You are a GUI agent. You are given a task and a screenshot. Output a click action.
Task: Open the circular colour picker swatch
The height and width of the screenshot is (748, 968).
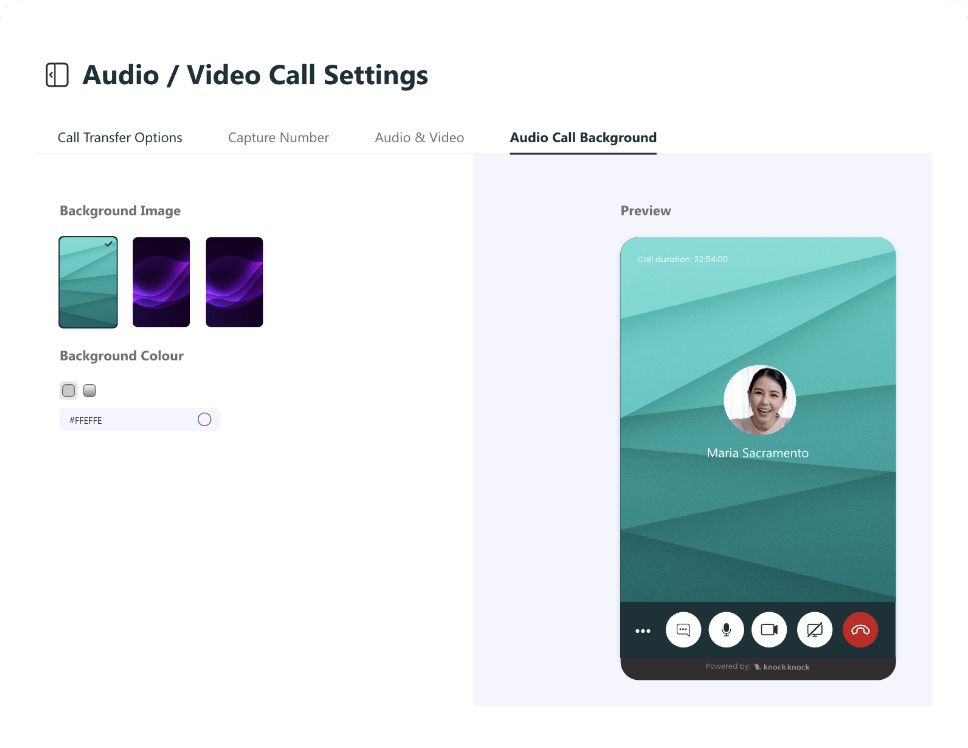point(204,420)
